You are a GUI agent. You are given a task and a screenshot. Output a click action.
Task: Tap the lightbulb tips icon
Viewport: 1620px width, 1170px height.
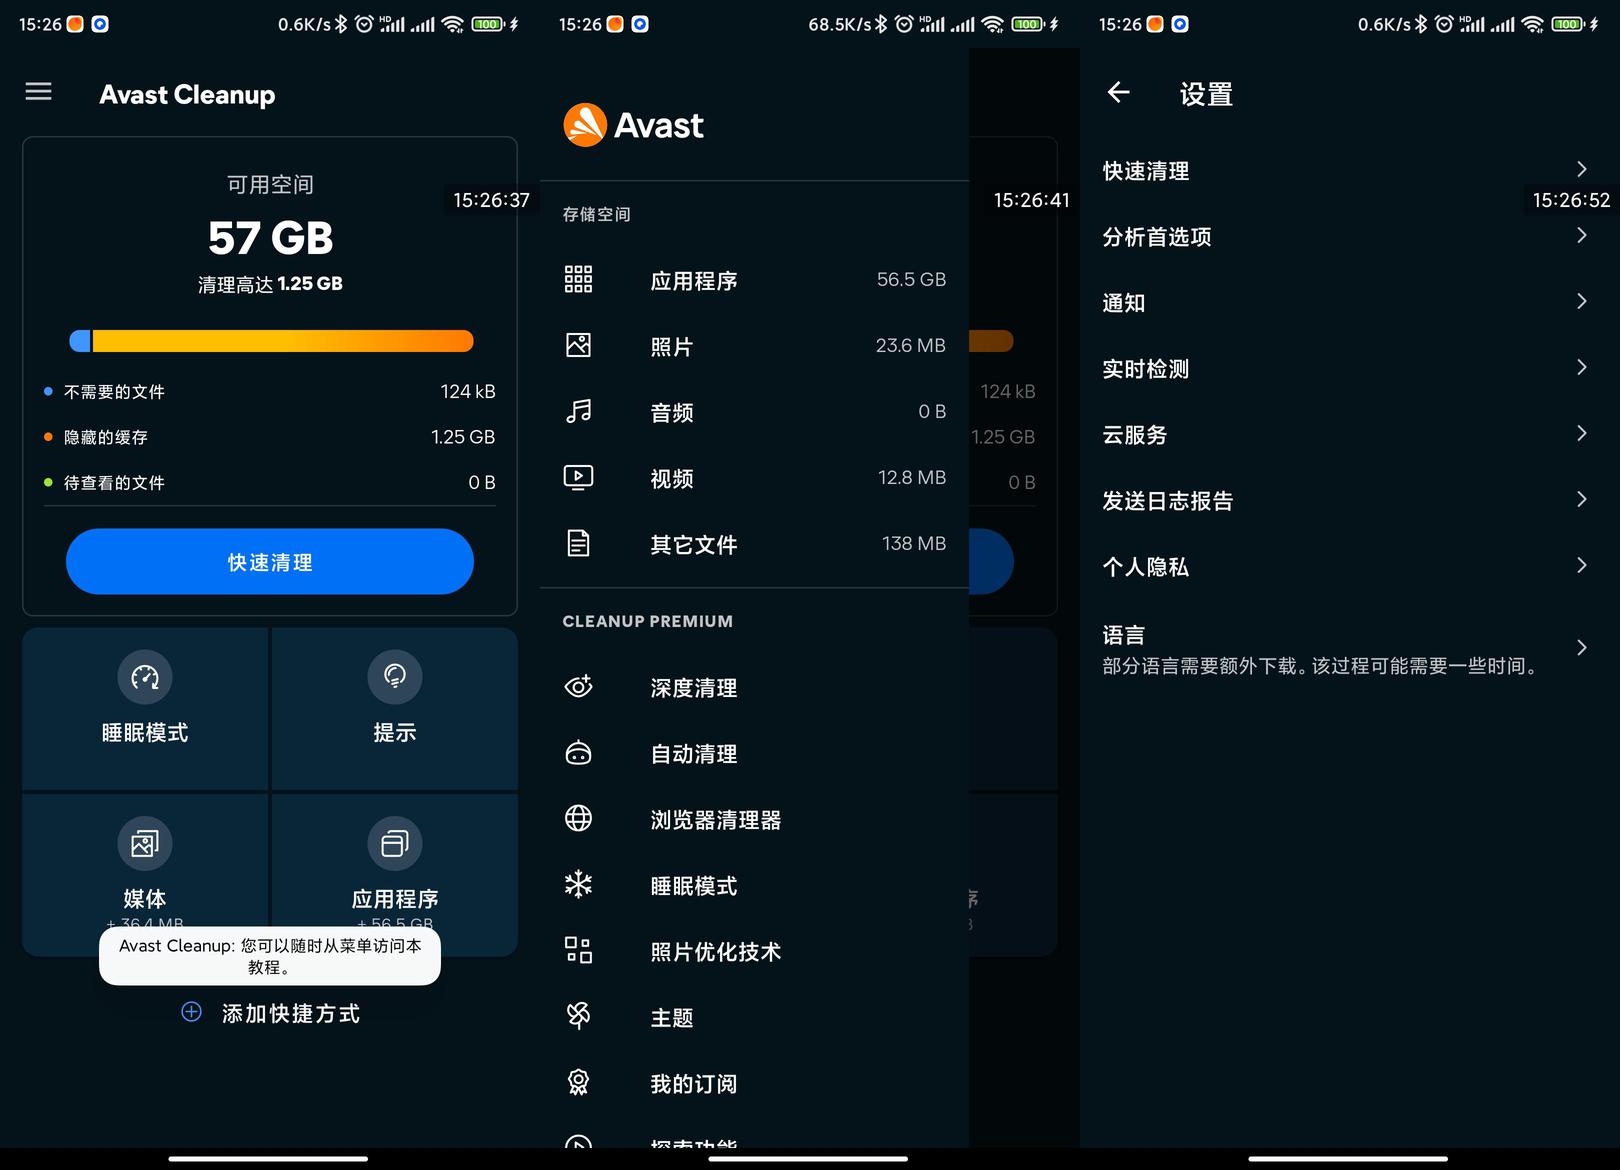(x=395, y=677)
